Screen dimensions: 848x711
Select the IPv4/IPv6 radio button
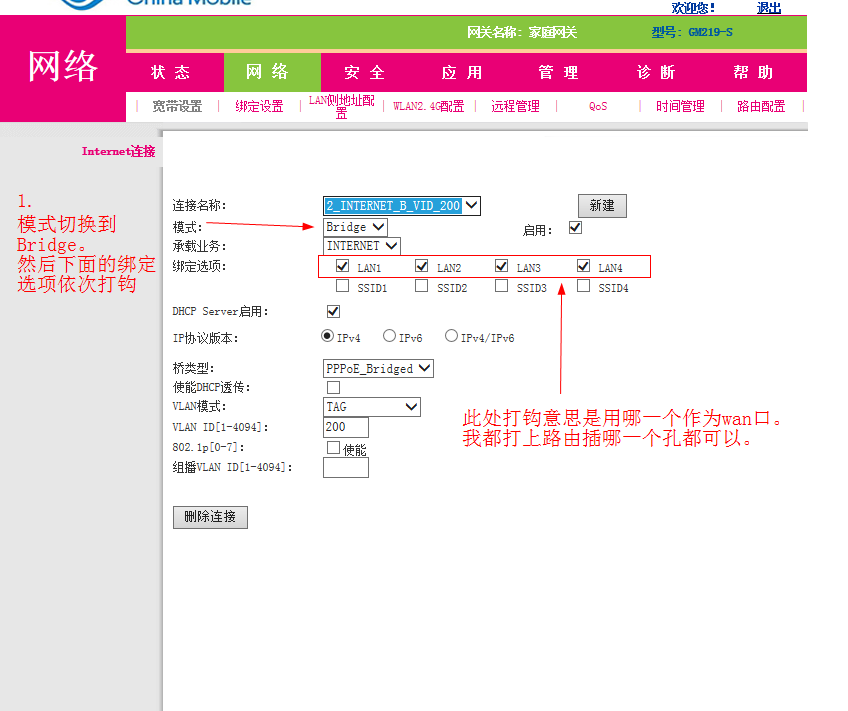(x=451, y=336)
